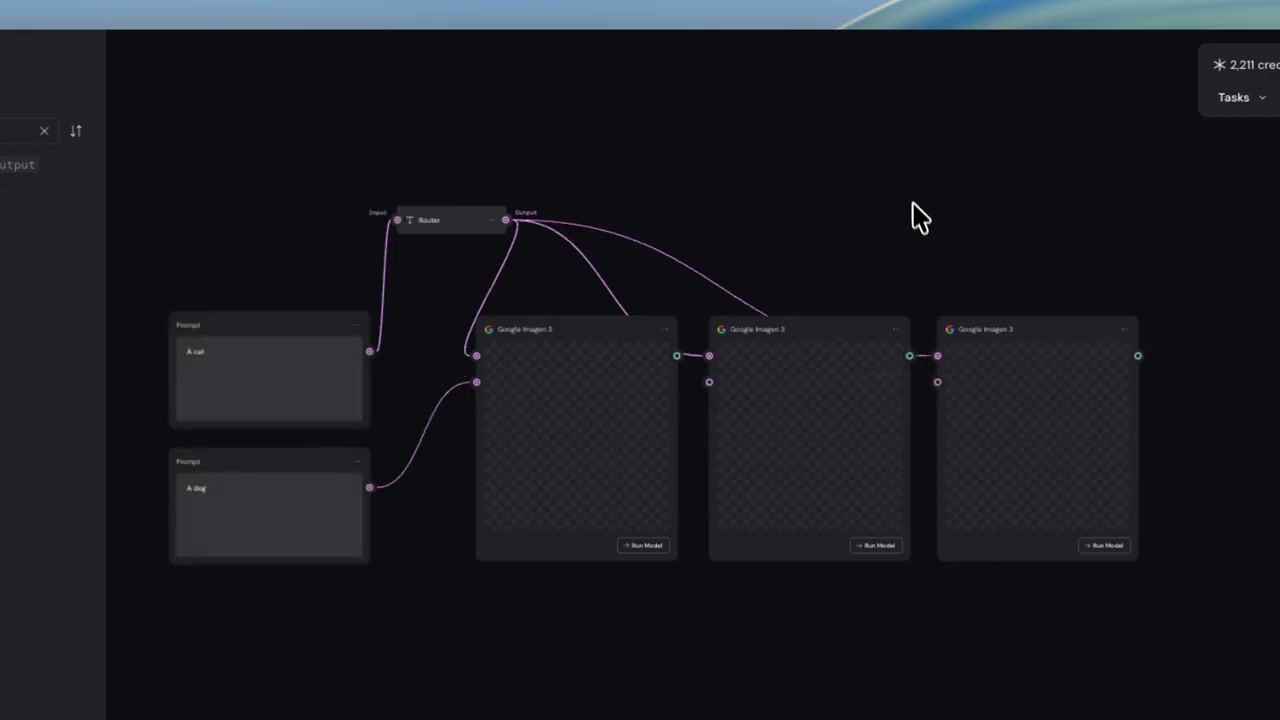Click the unconnected lower input port of the middle Imagen node
The image size is (1280, 720).
(x=709, y=382)
